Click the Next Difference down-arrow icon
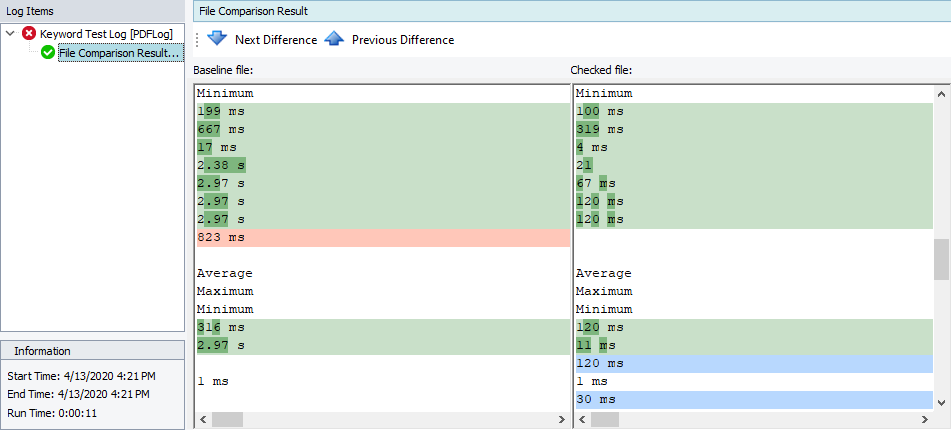 coord(217,40)
